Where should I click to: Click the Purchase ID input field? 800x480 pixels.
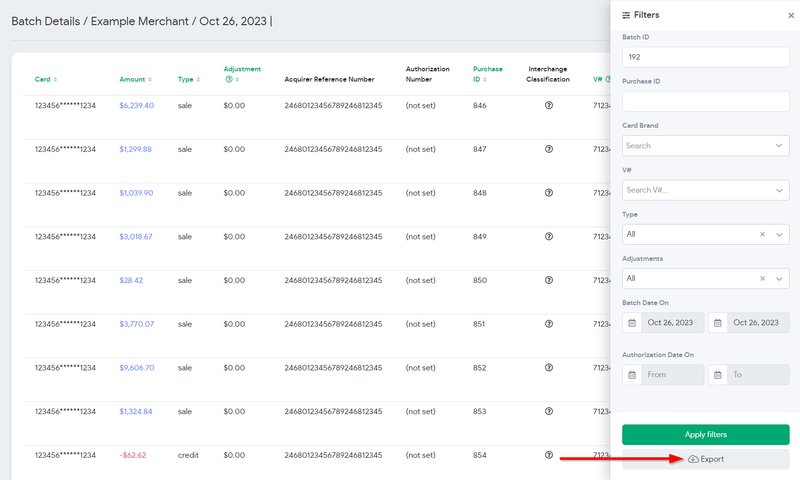pyautogui.click(x=706, y=102)
